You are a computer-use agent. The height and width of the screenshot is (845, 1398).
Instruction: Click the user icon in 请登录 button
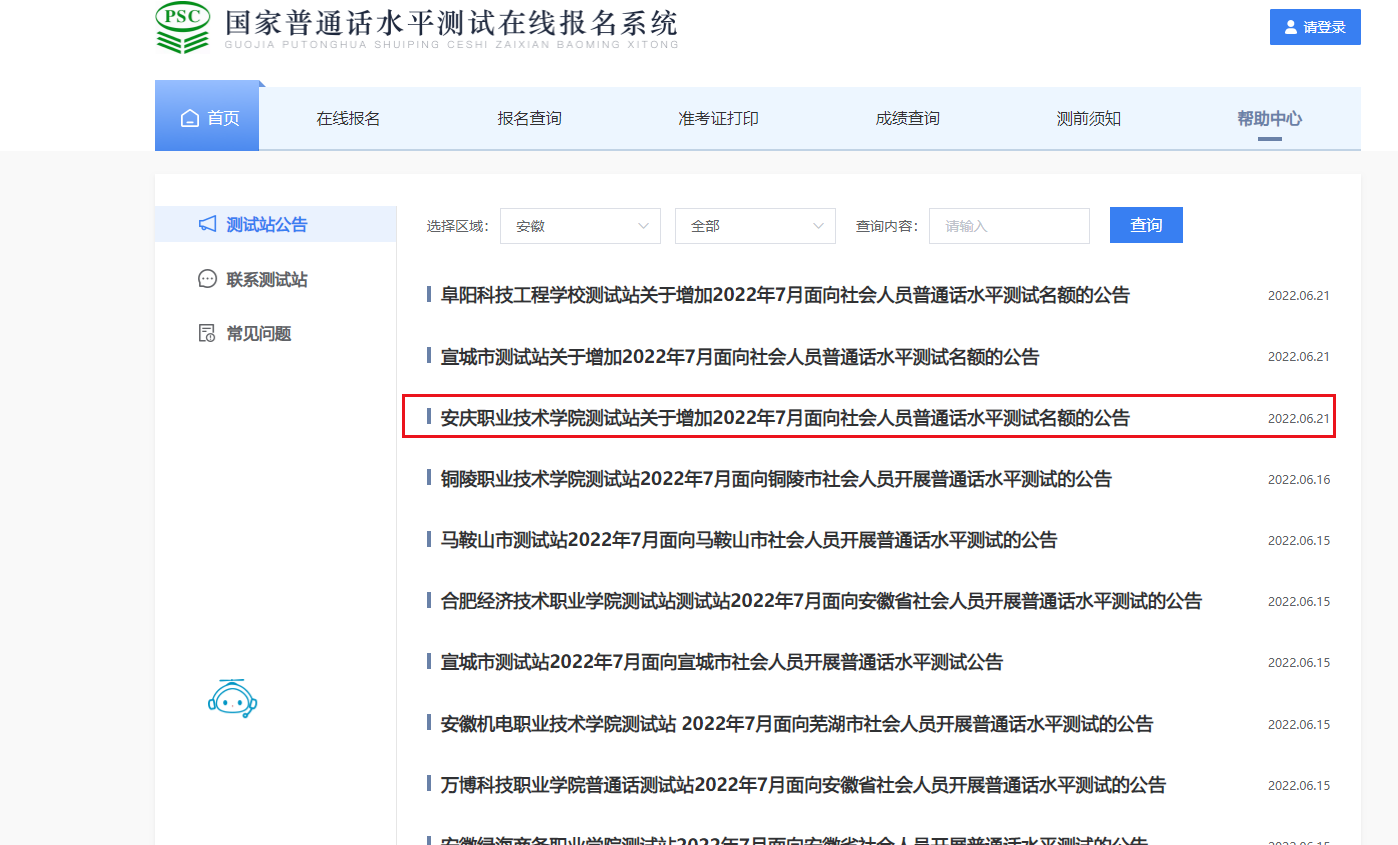pos(1291,27)
